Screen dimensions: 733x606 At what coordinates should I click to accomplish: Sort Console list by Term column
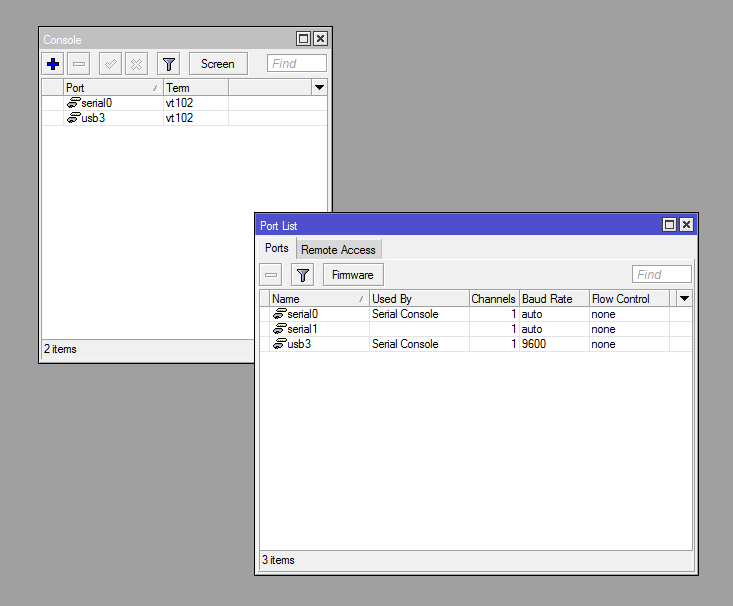pos(196,87)
